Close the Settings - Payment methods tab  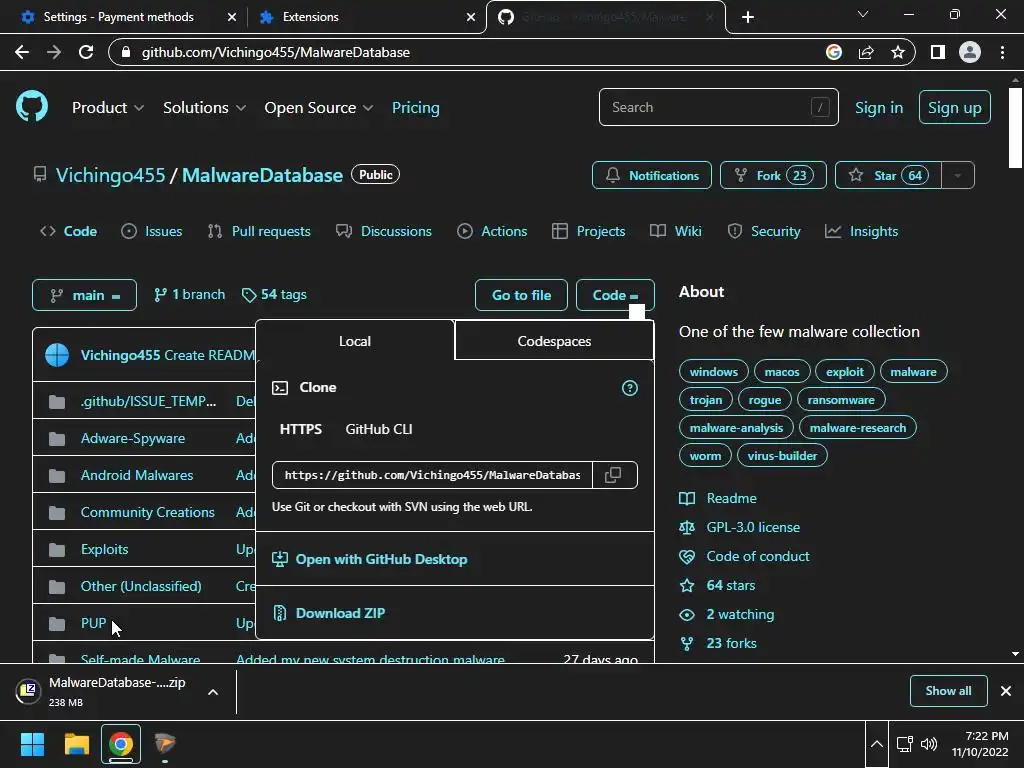click(x=232, y=17)
